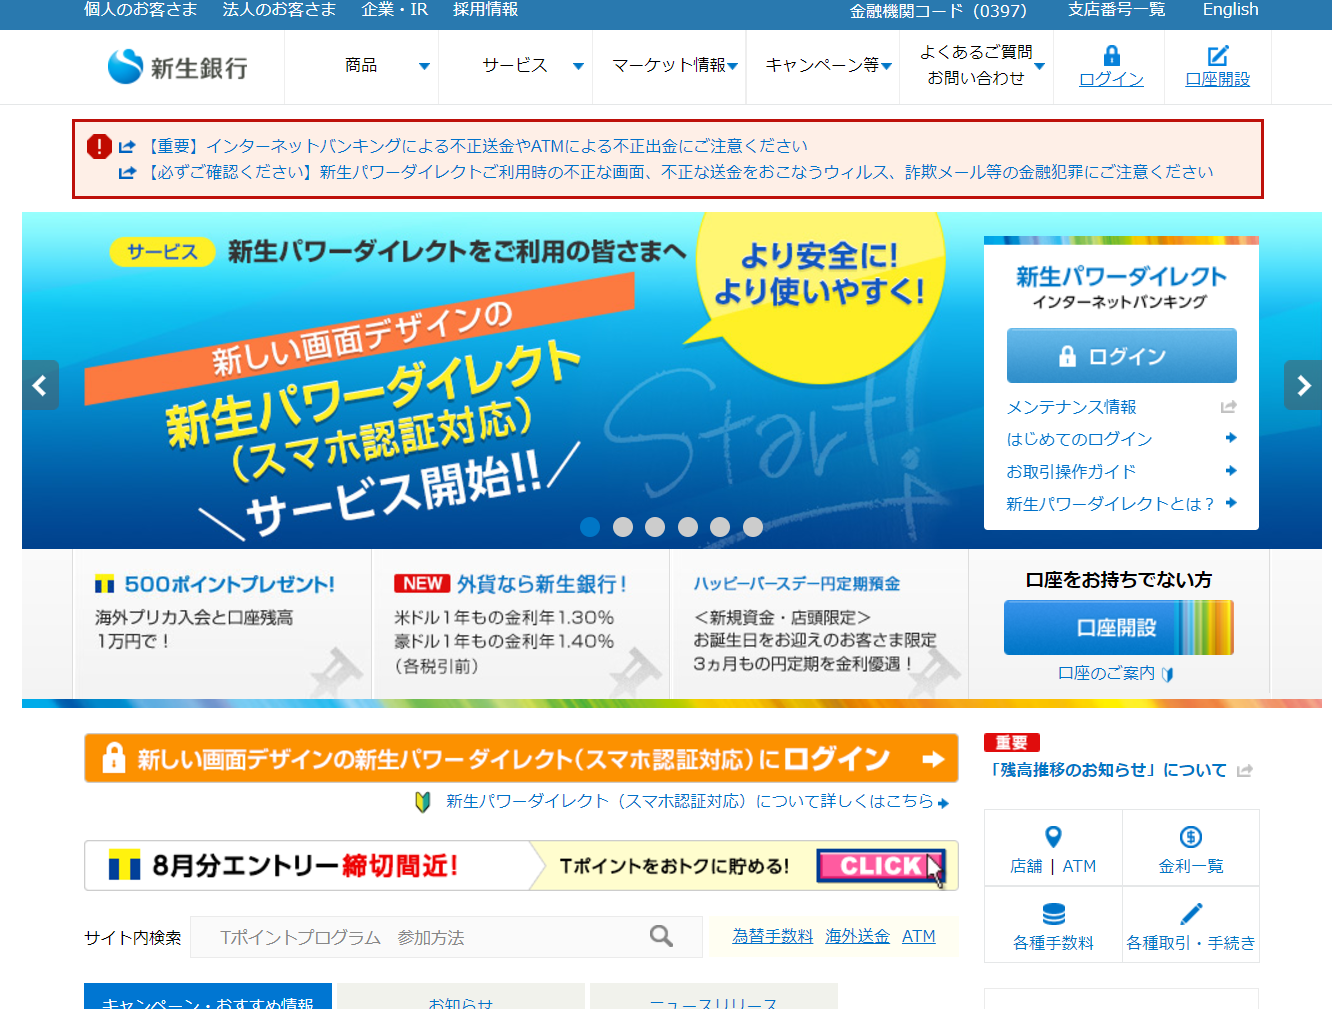
Task: Select sixth carousel dot indicator
Action: [x=753, y=527]
